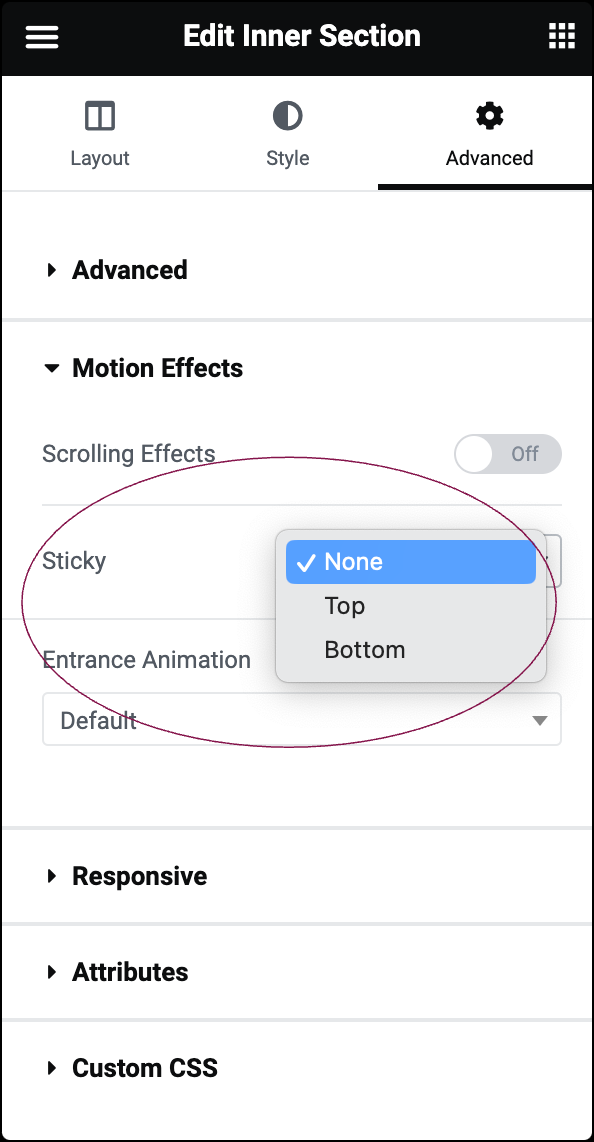Click the Entrance Animation dropdown arrow

tap(540, 719)
